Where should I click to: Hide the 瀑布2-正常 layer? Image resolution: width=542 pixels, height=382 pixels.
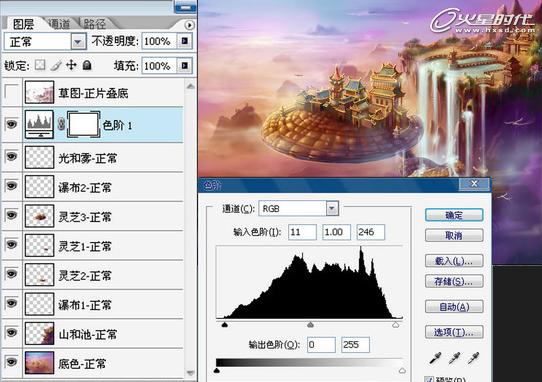[x=12, y=186]
